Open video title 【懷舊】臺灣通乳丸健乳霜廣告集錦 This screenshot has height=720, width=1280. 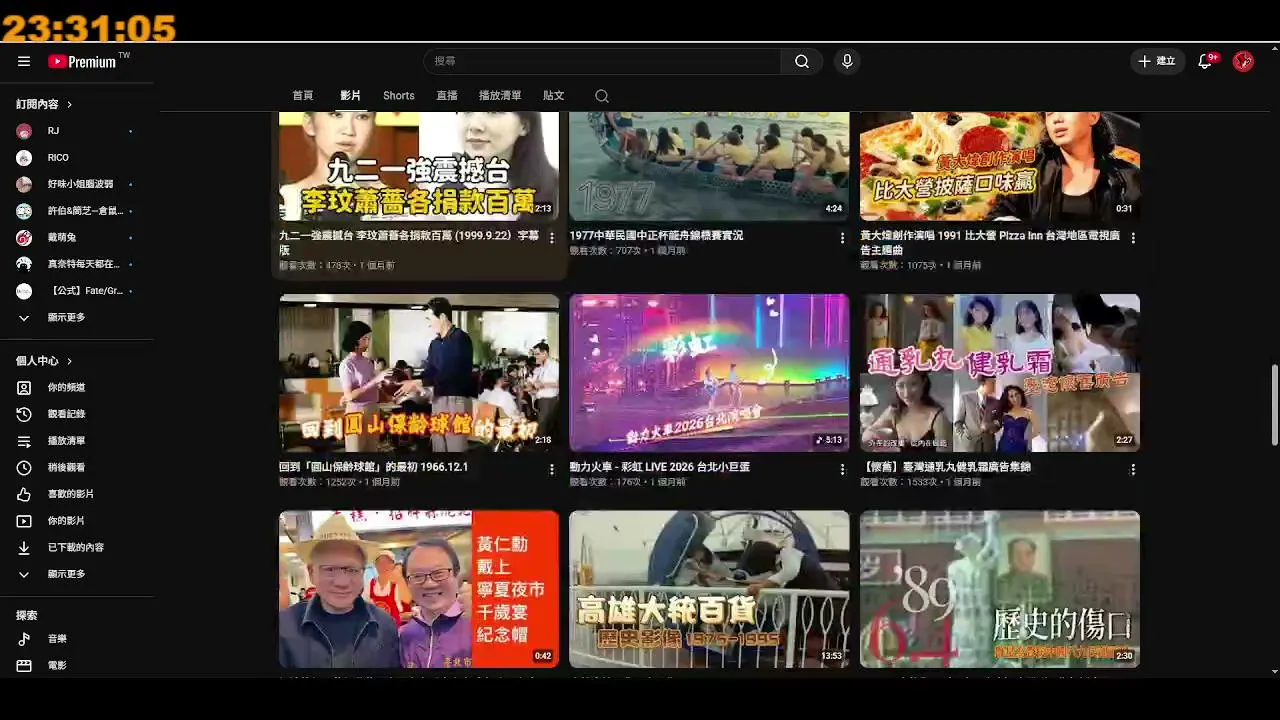point(946,467)
